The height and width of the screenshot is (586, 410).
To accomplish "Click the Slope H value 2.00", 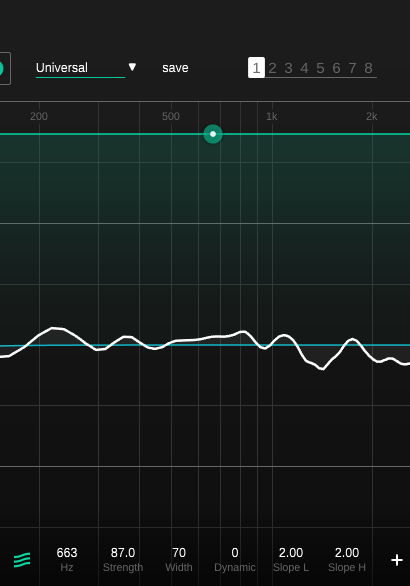I will pos(347,552).
